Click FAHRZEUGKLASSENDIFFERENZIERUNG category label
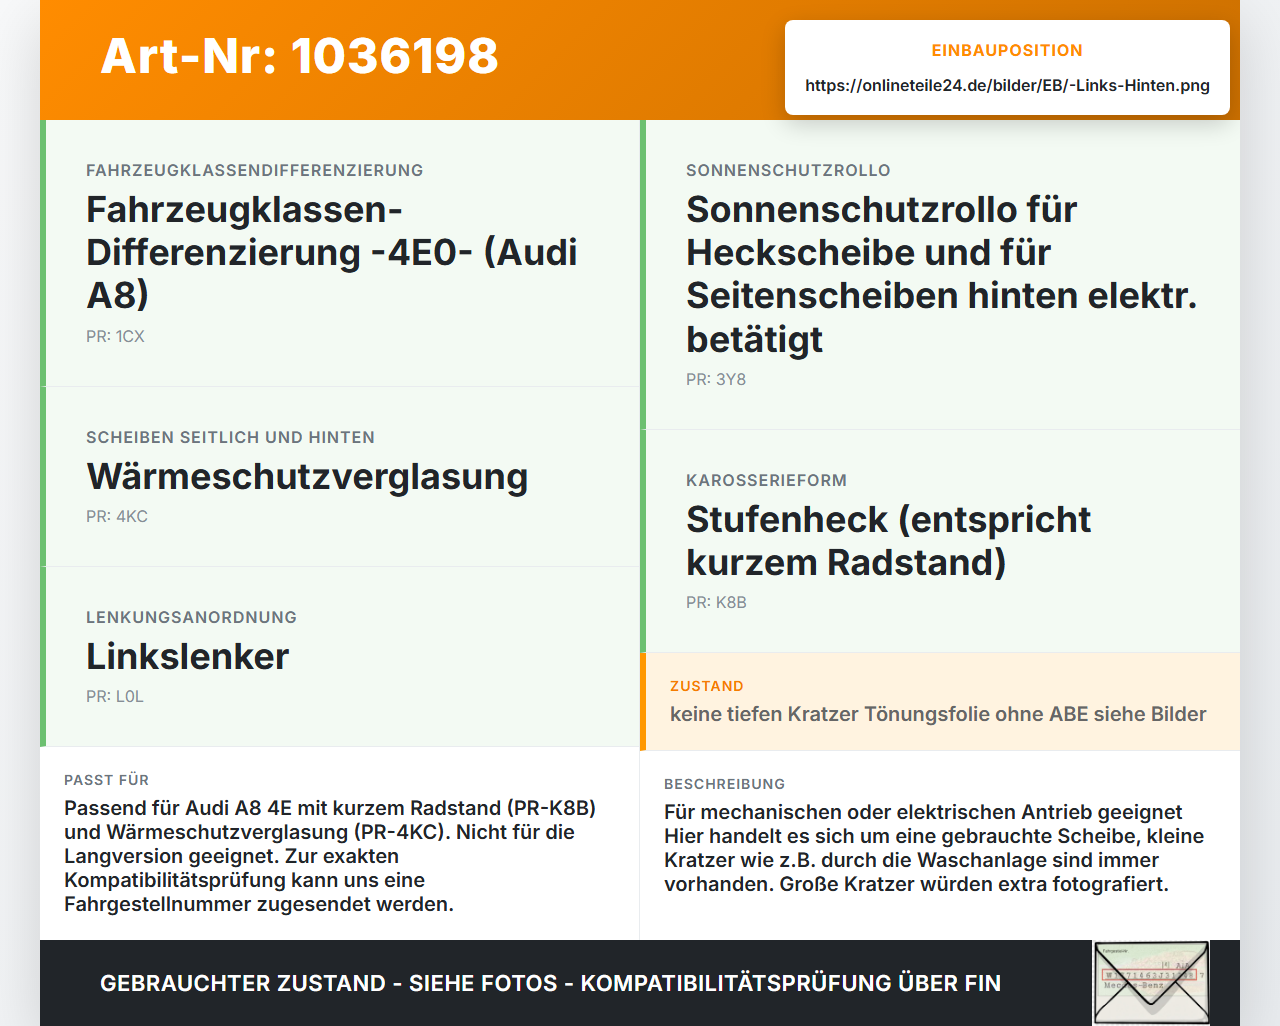Screen dimensions: 1280x1026 click(255, 170)
